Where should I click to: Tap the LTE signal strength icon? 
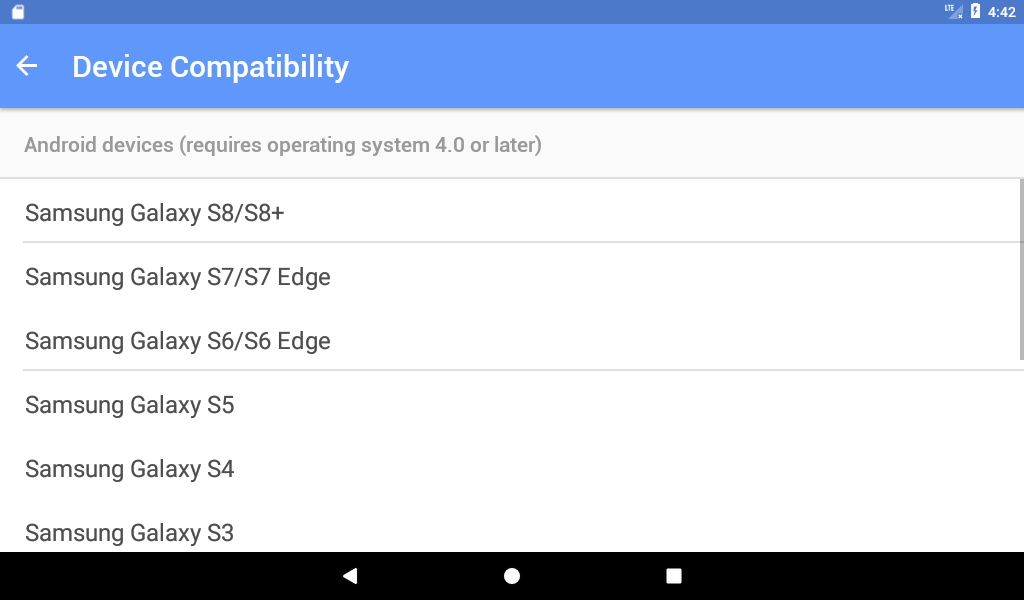954,11
